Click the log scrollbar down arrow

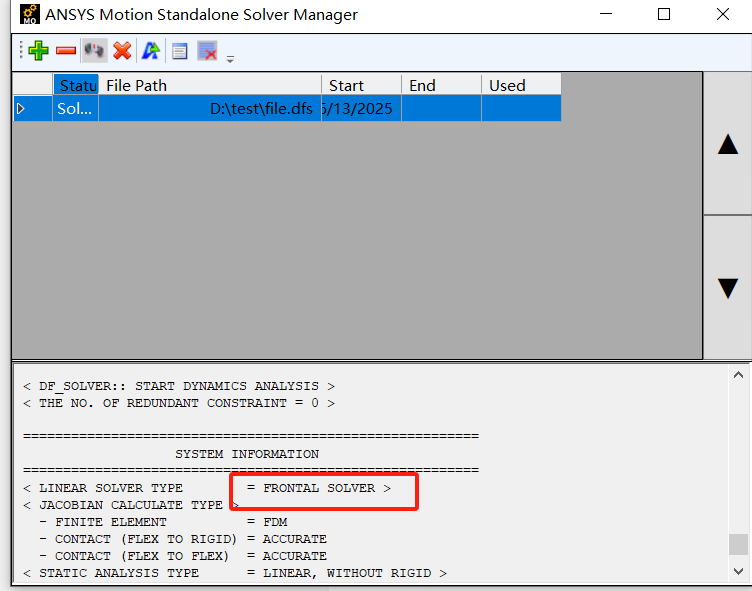(x=739, y=571)
